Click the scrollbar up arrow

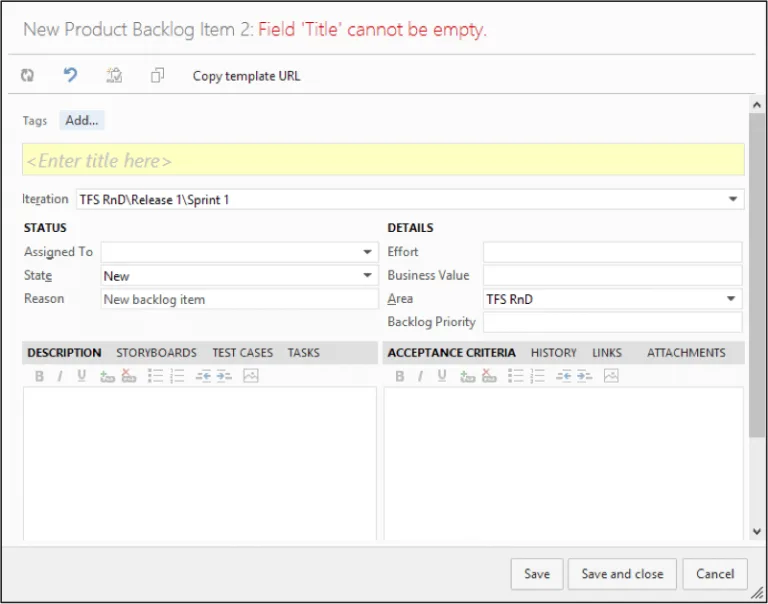point(756,104)
